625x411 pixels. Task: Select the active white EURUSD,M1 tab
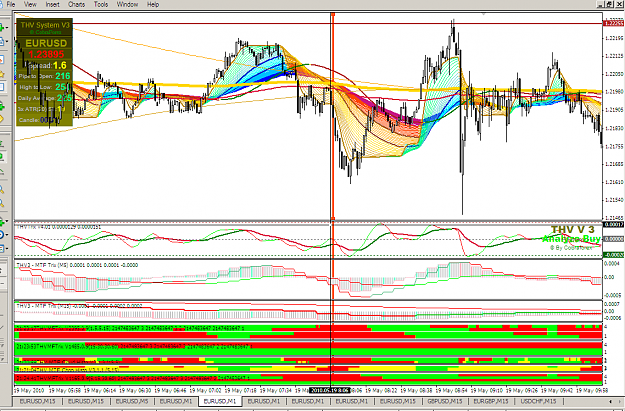click(220, 401)
